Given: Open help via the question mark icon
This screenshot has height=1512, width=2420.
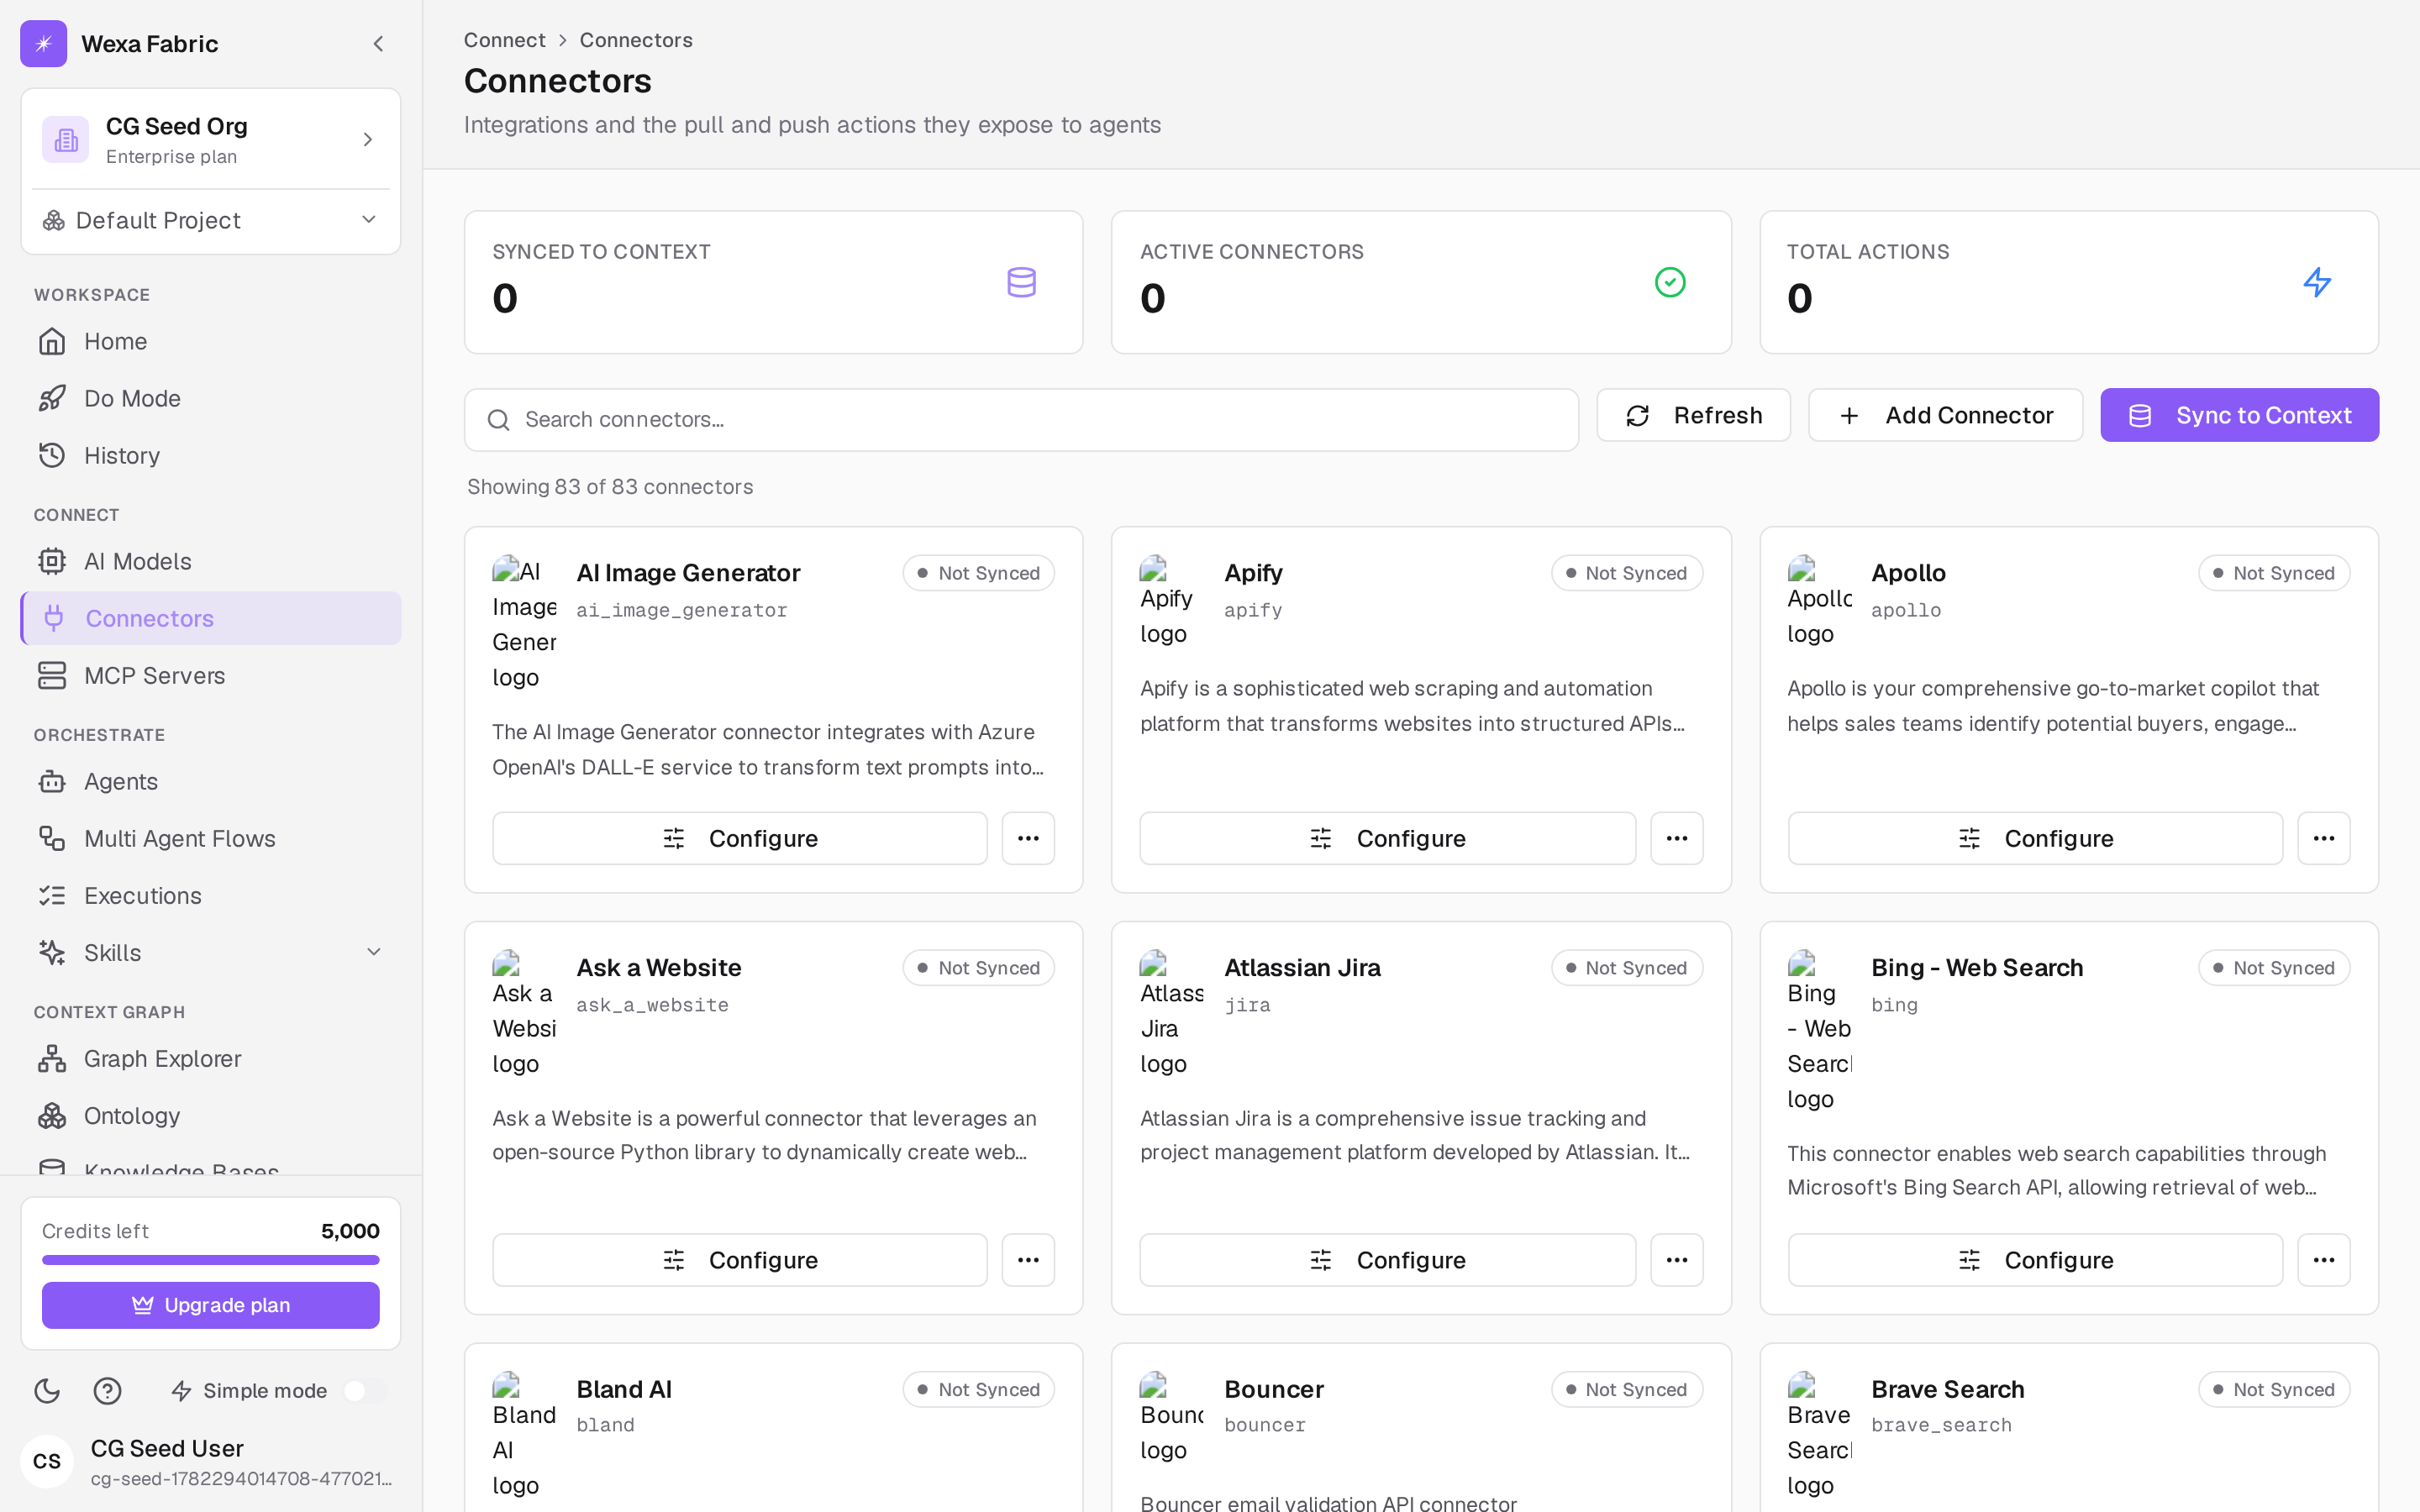Looking at the screenshot, I should (x=107, y=1390).
